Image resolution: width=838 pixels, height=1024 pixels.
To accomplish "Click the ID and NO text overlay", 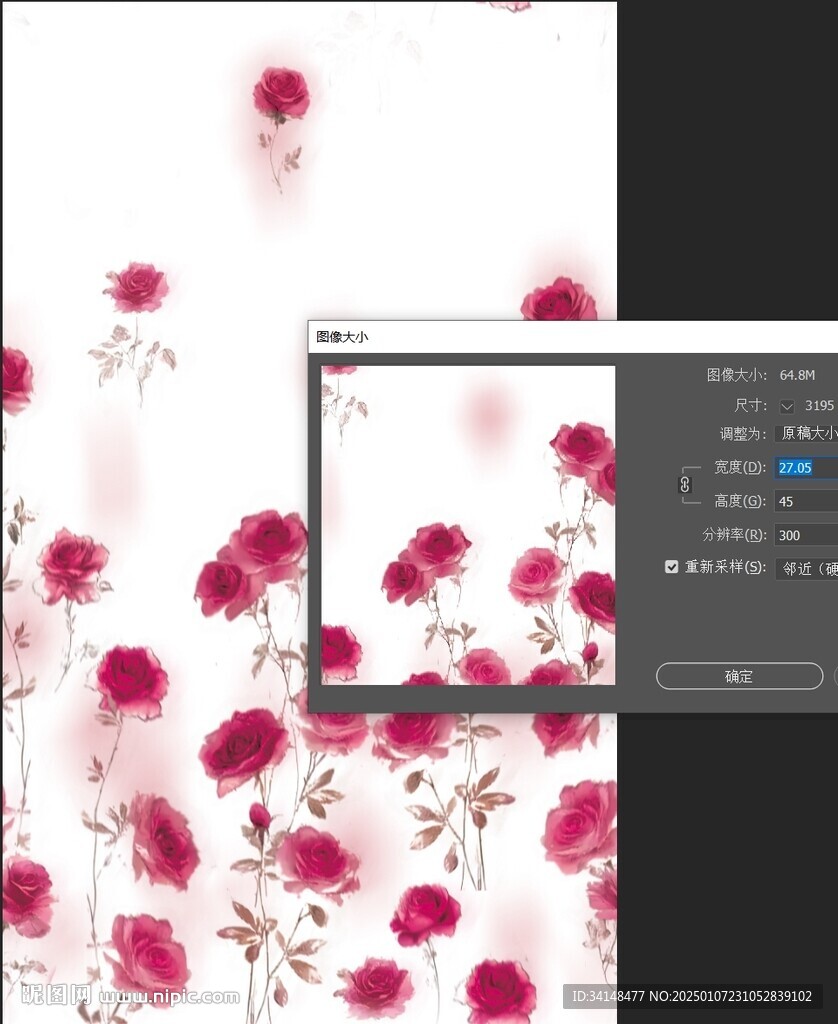I will pos(692,996).
